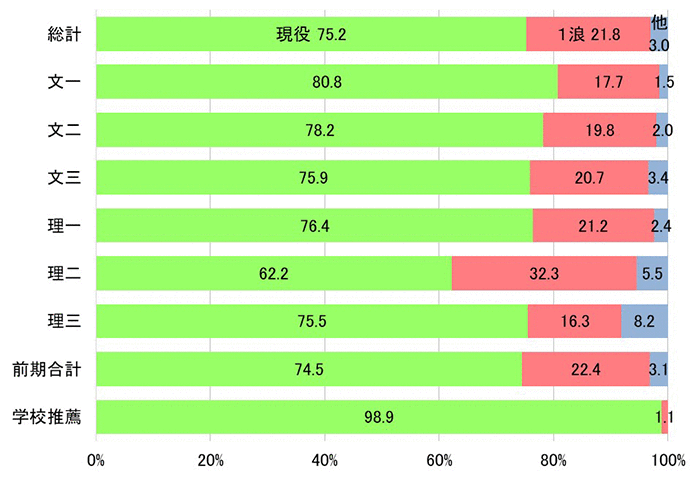The width and height of the screenshot is (690, 477).
Task: Select the 前期合計 red segment 22.4
Action: tap(586, 369)
